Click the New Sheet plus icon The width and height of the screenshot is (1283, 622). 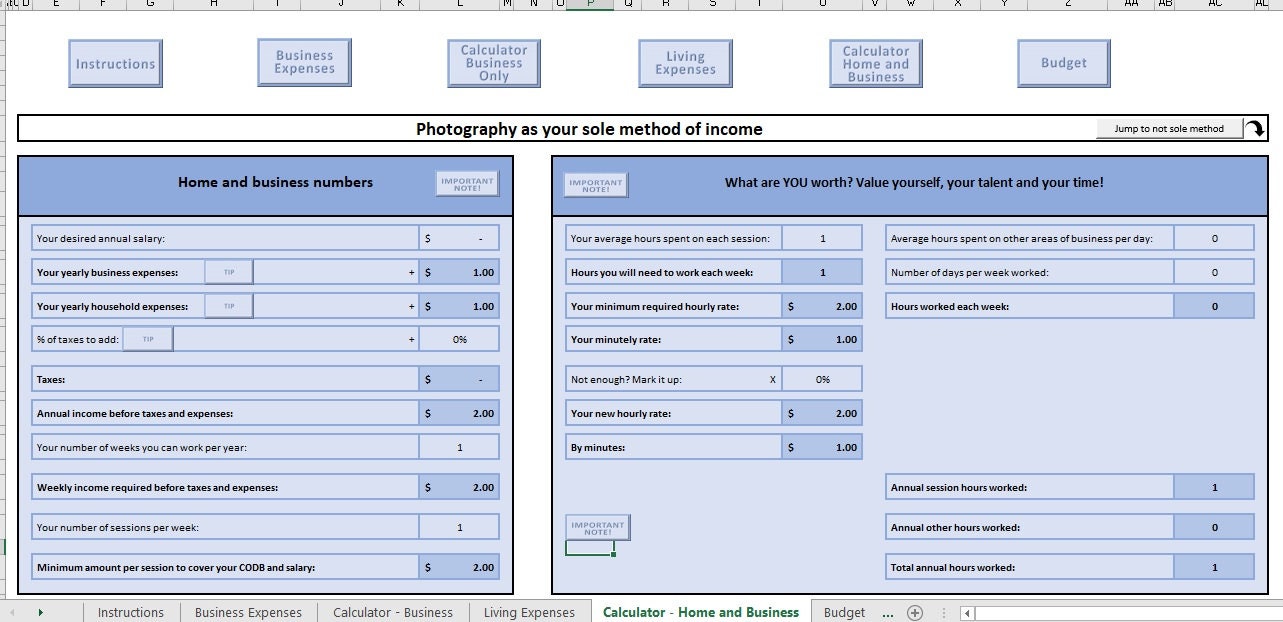(915, 611)
